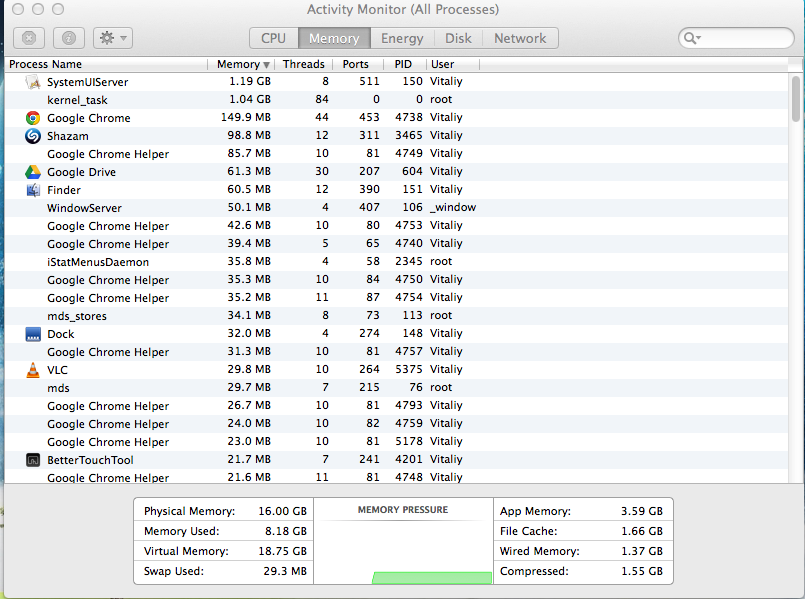The height and width of the screenshot is (599, 805).
Task: Click the Virtual Memory 18.75 GB value
Action: (282, 551)
